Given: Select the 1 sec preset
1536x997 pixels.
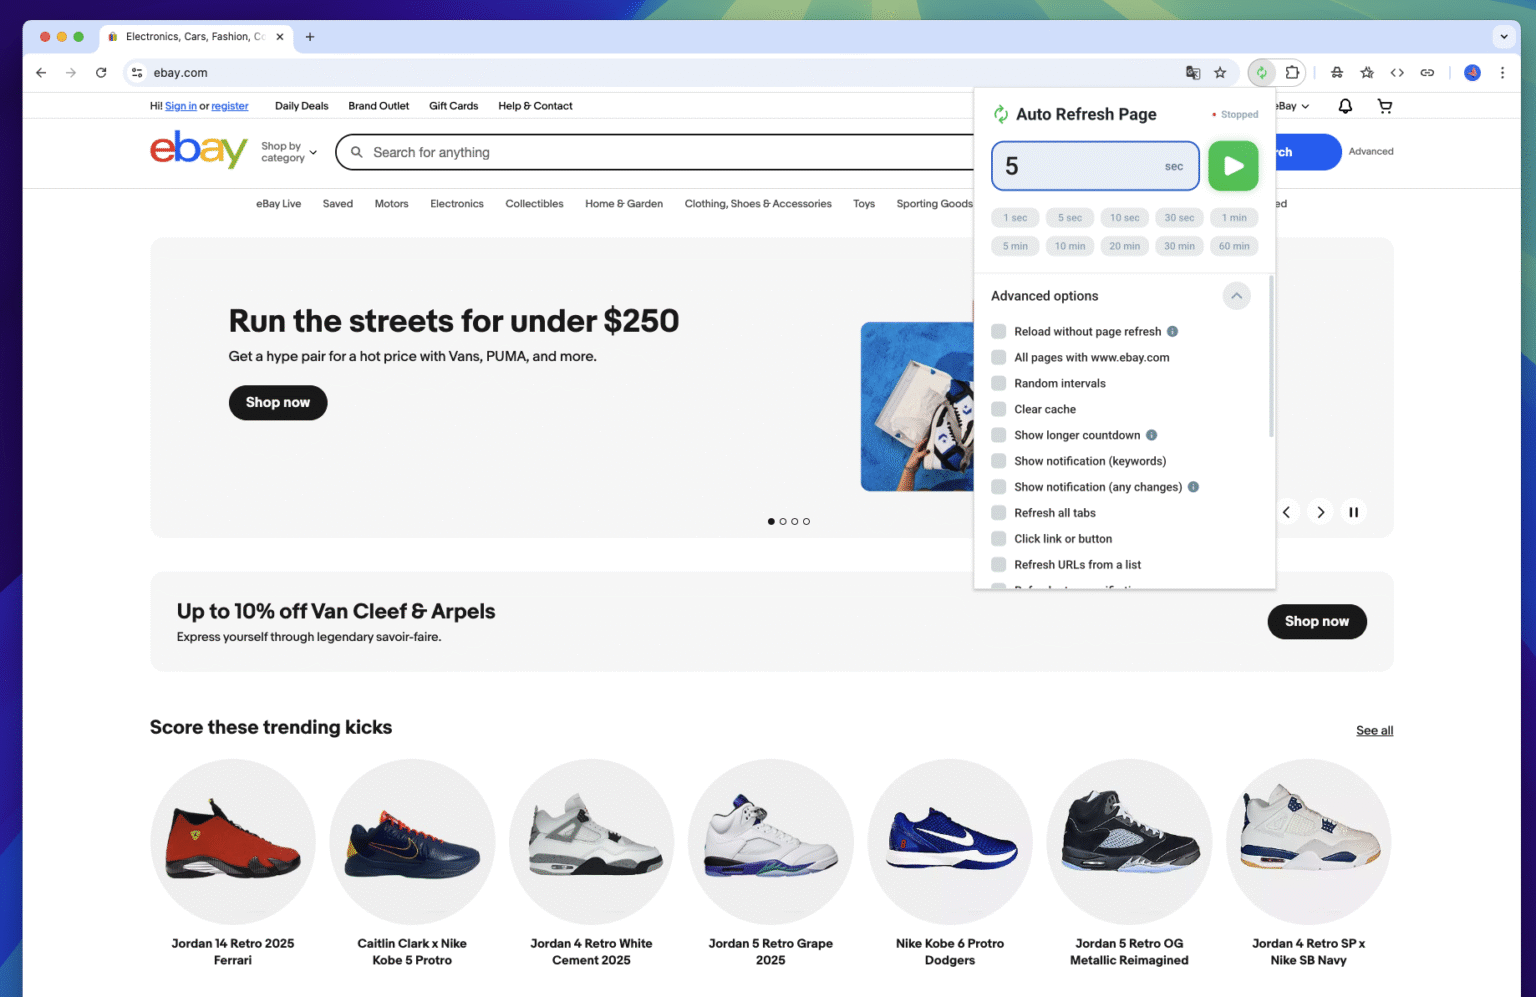Looking at the screenshot, I should coord(1015,218).
